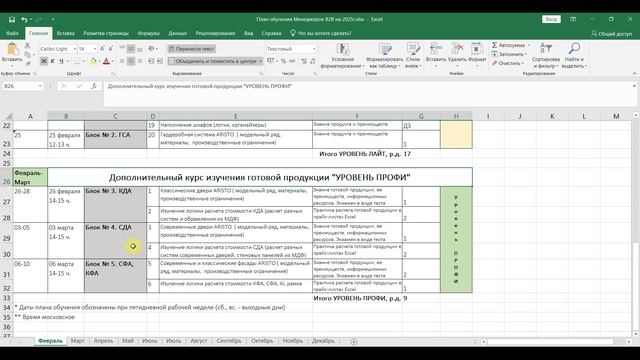This screenshot has height=360, width=640.
Task: Apply the percent style
Action: 283,61
